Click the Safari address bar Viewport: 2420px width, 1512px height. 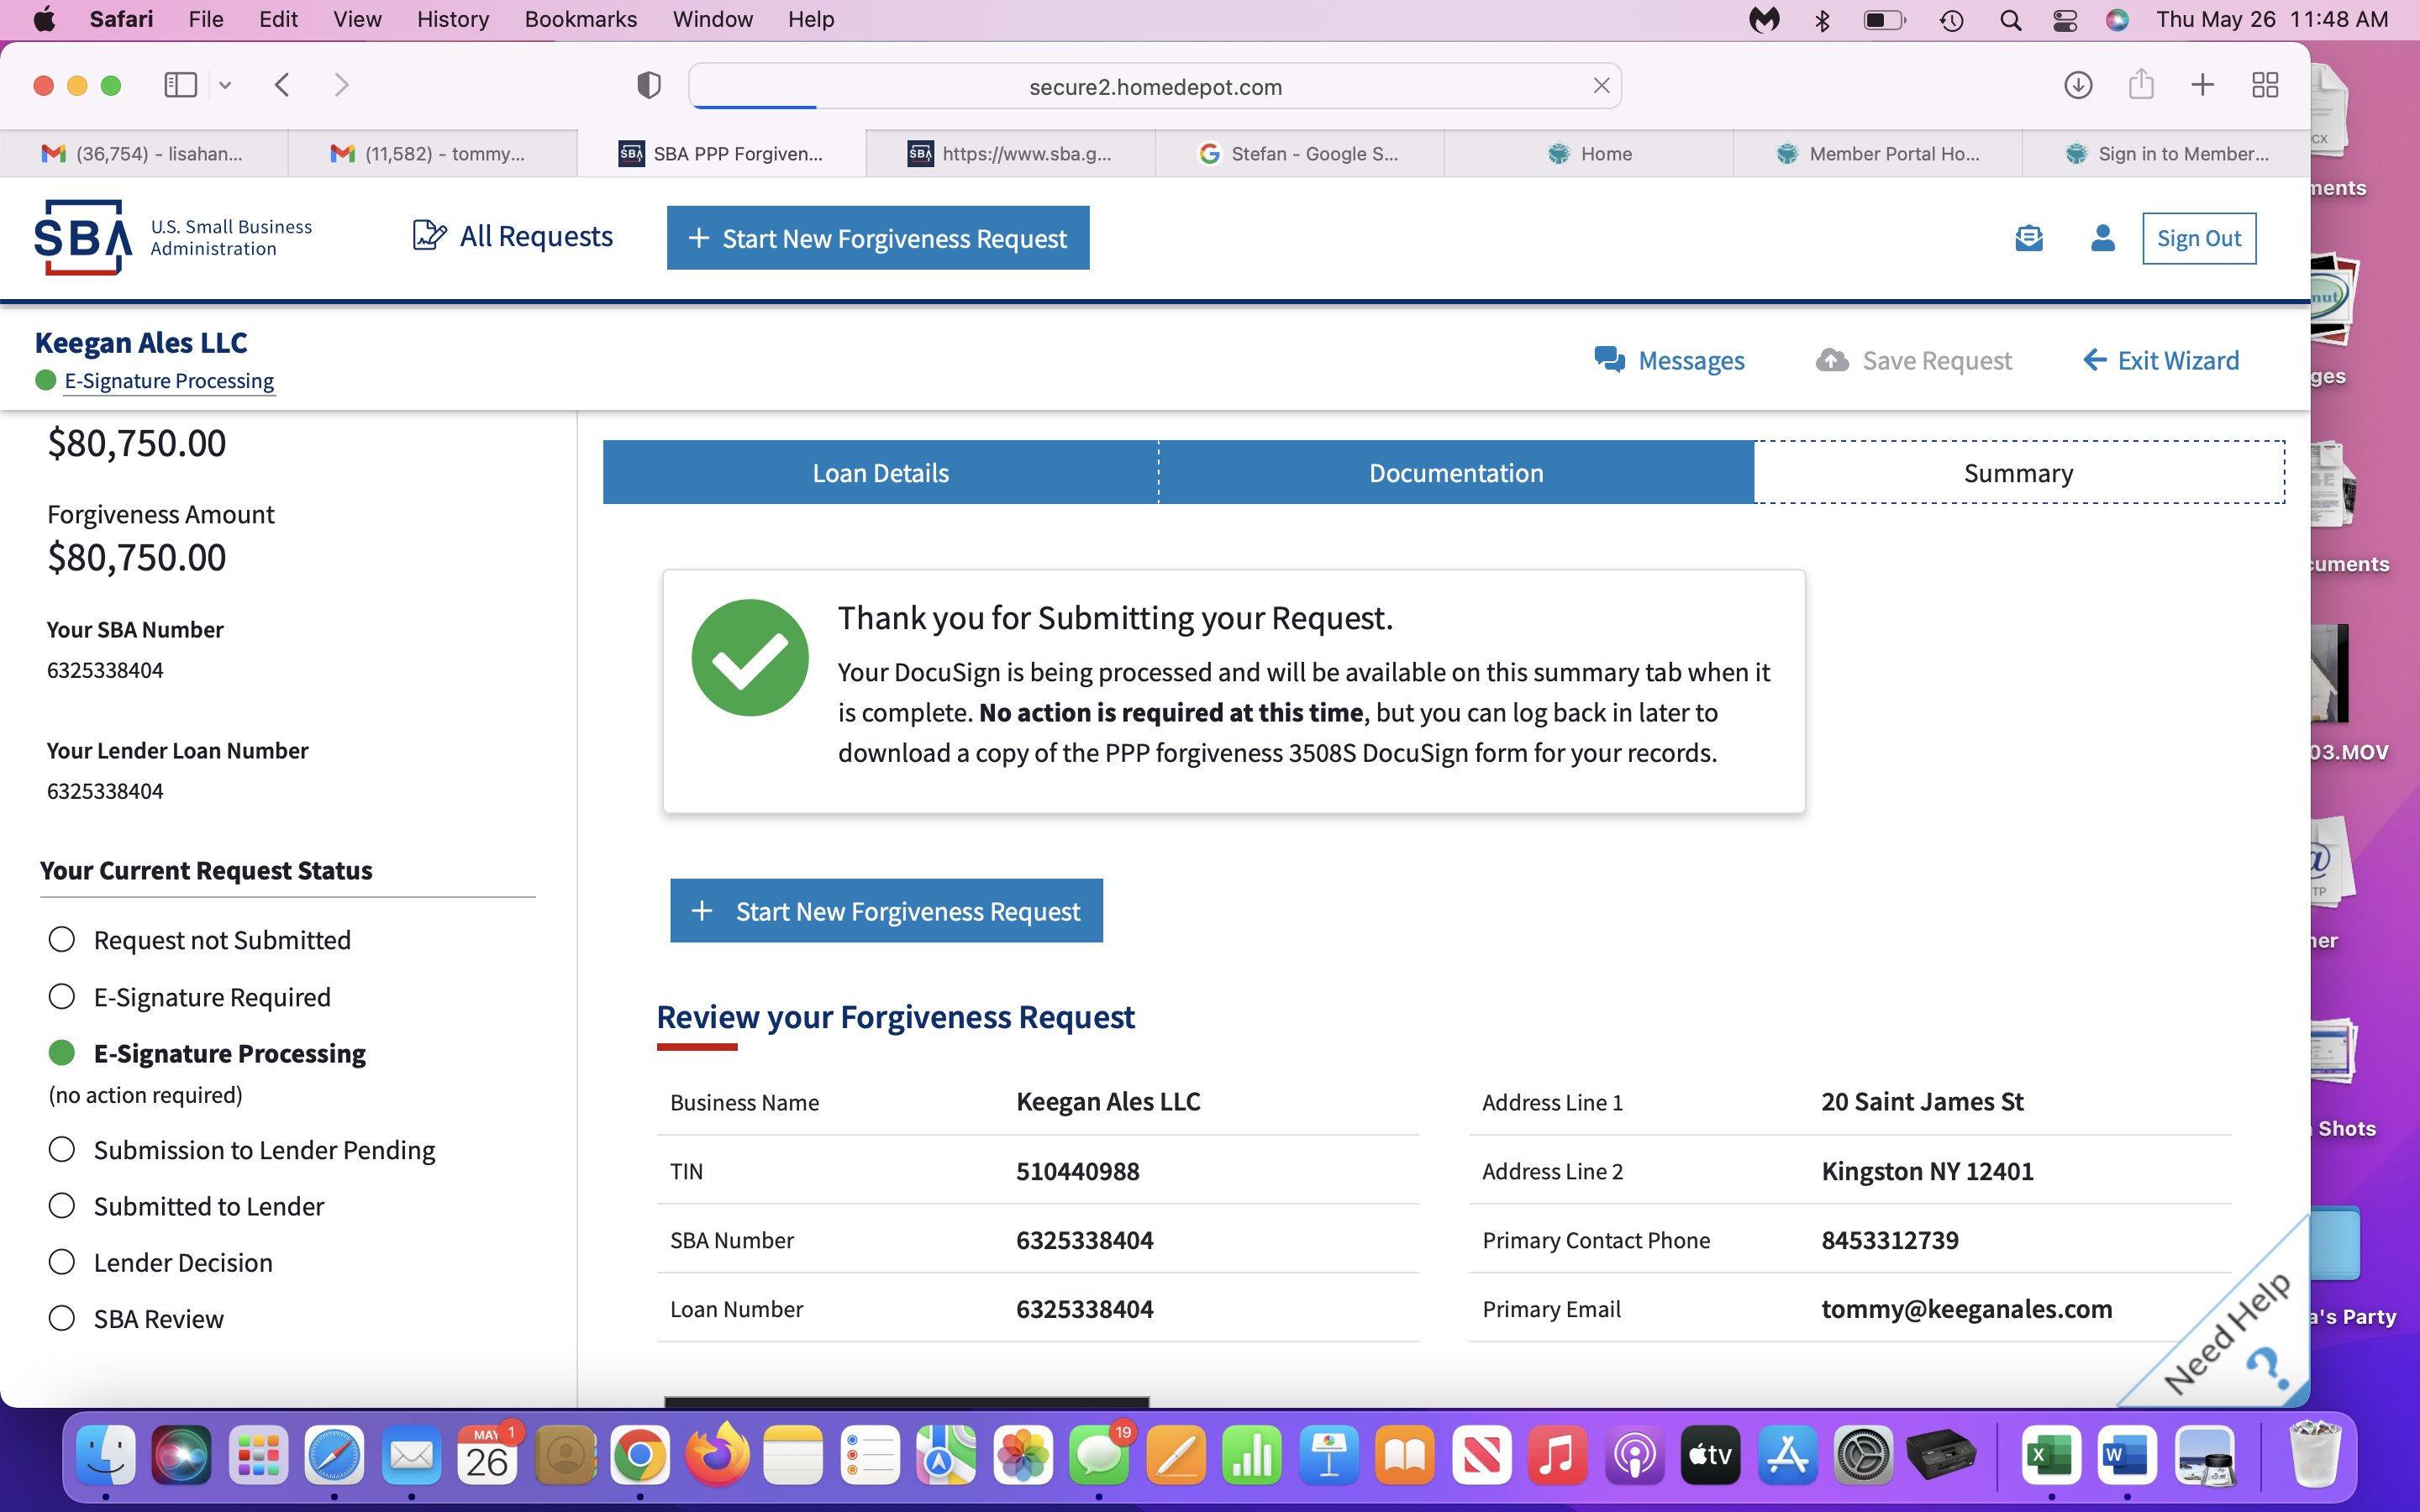[x=1154, y=86]
